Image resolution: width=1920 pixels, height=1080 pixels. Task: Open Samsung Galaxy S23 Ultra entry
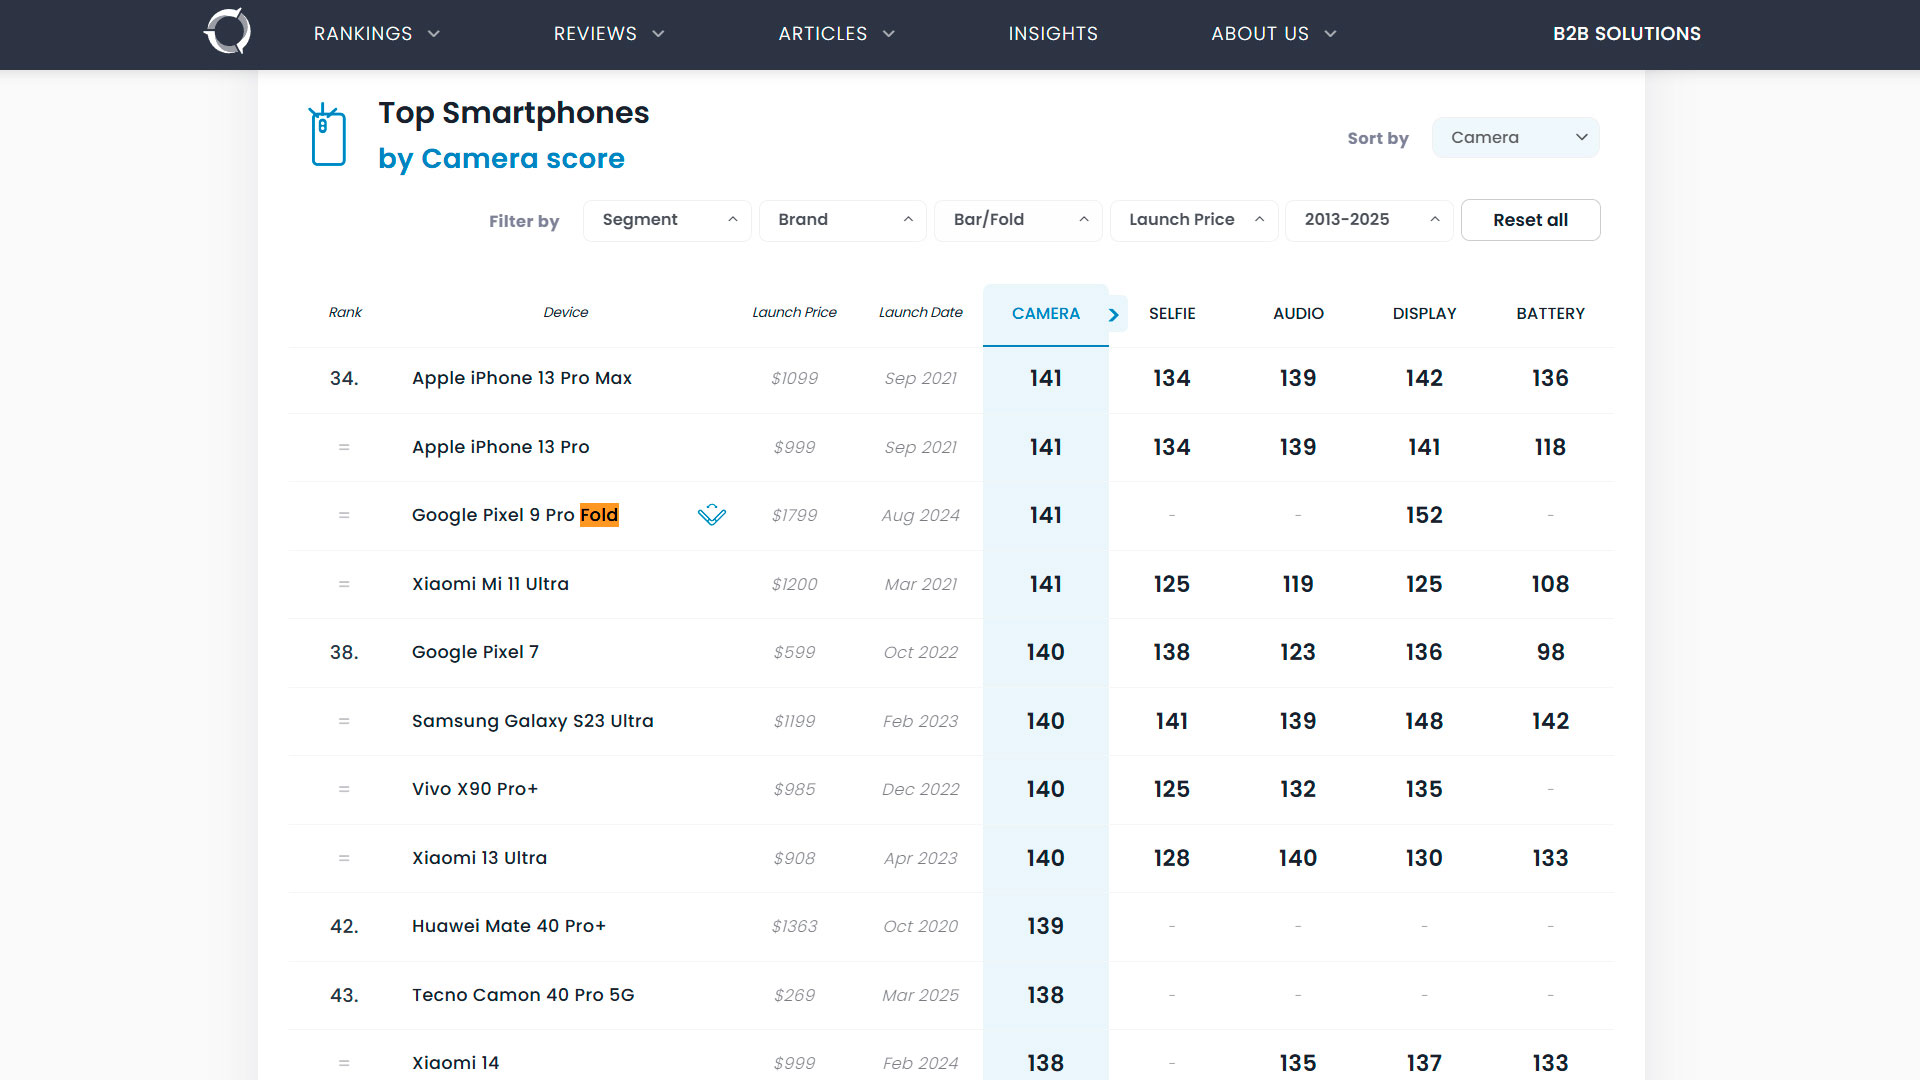[532, 721]
